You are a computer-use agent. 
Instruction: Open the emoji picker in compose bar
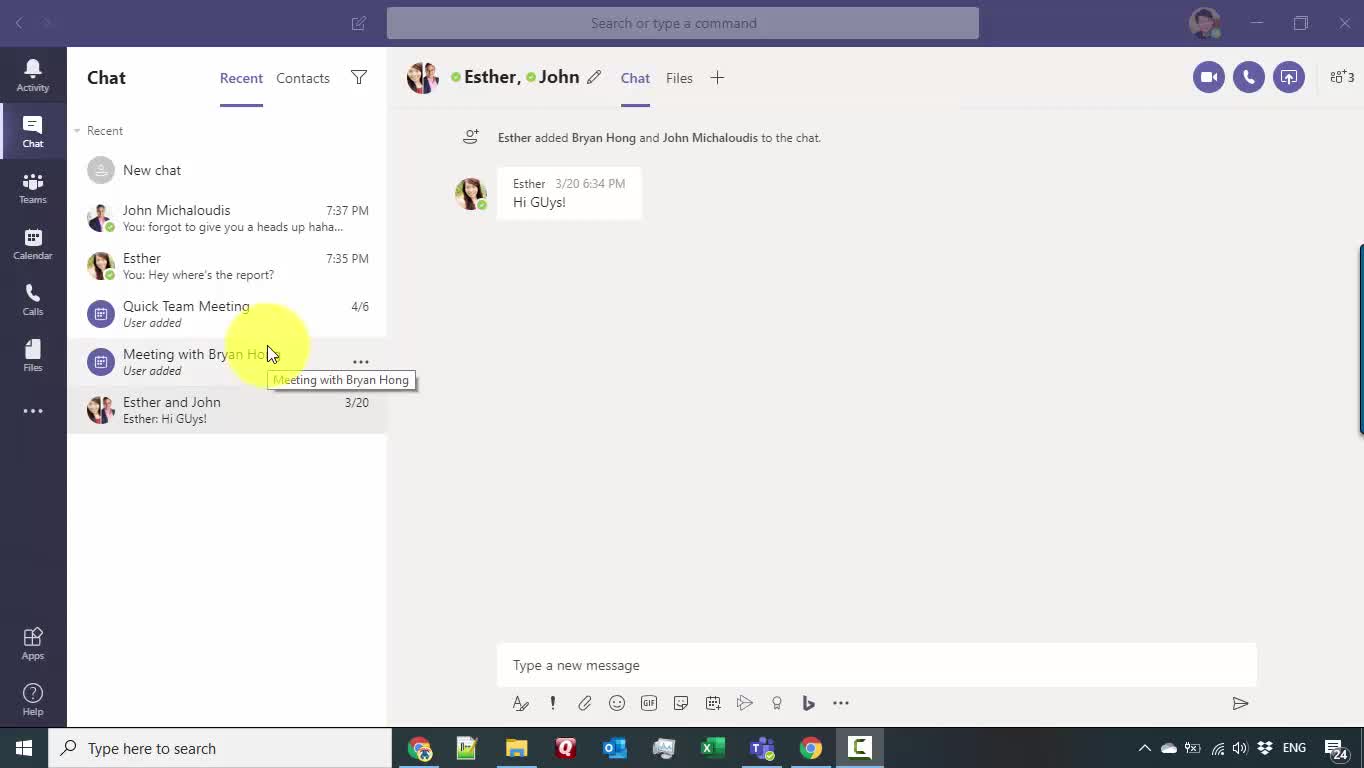coord(617,703)
